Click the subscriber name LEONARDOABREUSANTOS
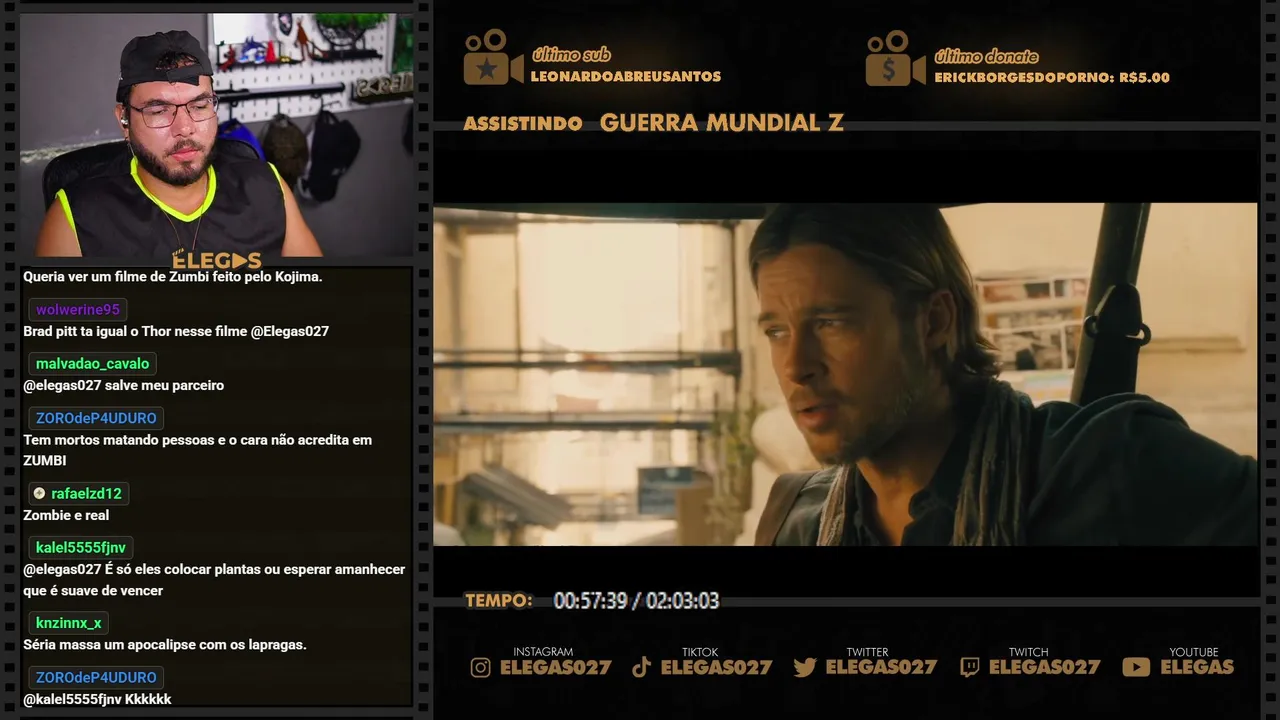The width and height of the screenshot is (1280, 720). (x=626, y=76)
